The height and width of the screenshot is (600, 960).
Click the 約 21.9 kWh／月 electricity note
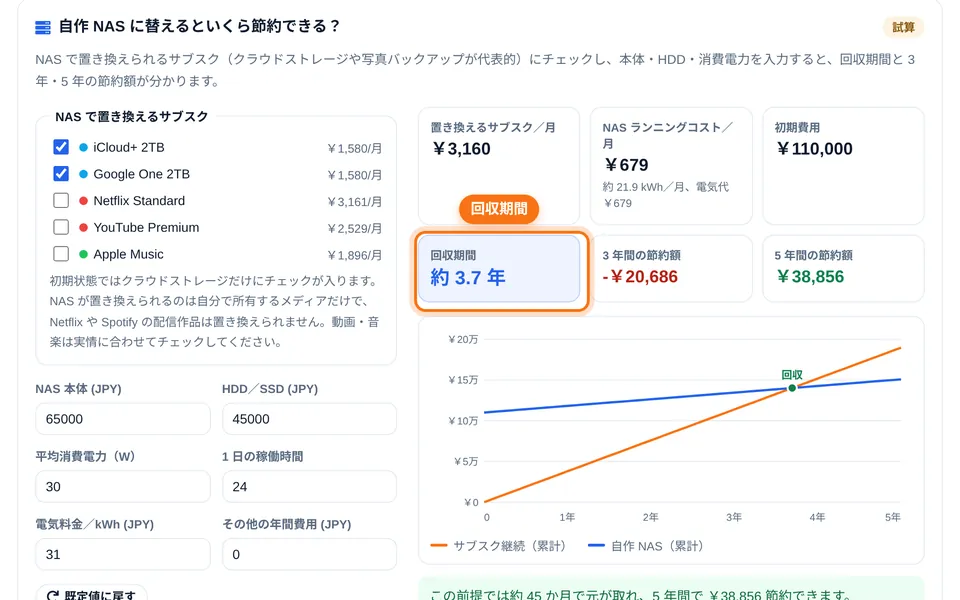666,195
